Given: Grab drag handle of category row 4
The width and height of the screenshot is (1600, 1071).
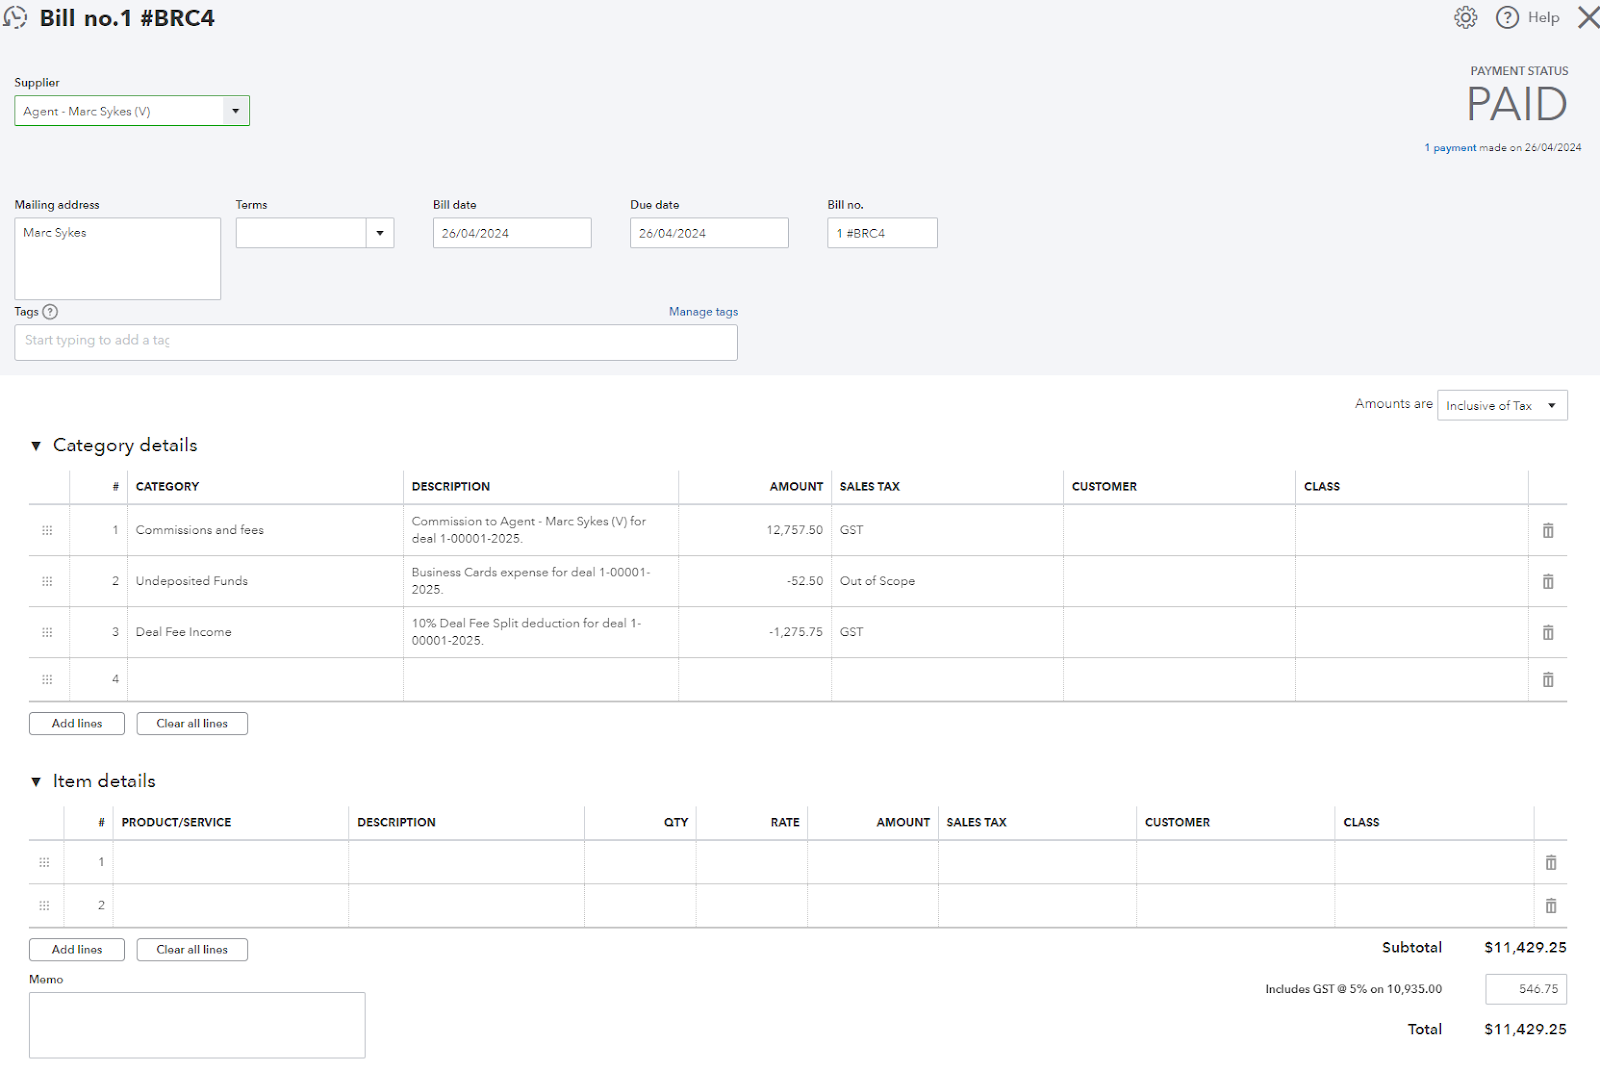Looking at the screenshot, I should pyautogui.click(x=47, y=679).
